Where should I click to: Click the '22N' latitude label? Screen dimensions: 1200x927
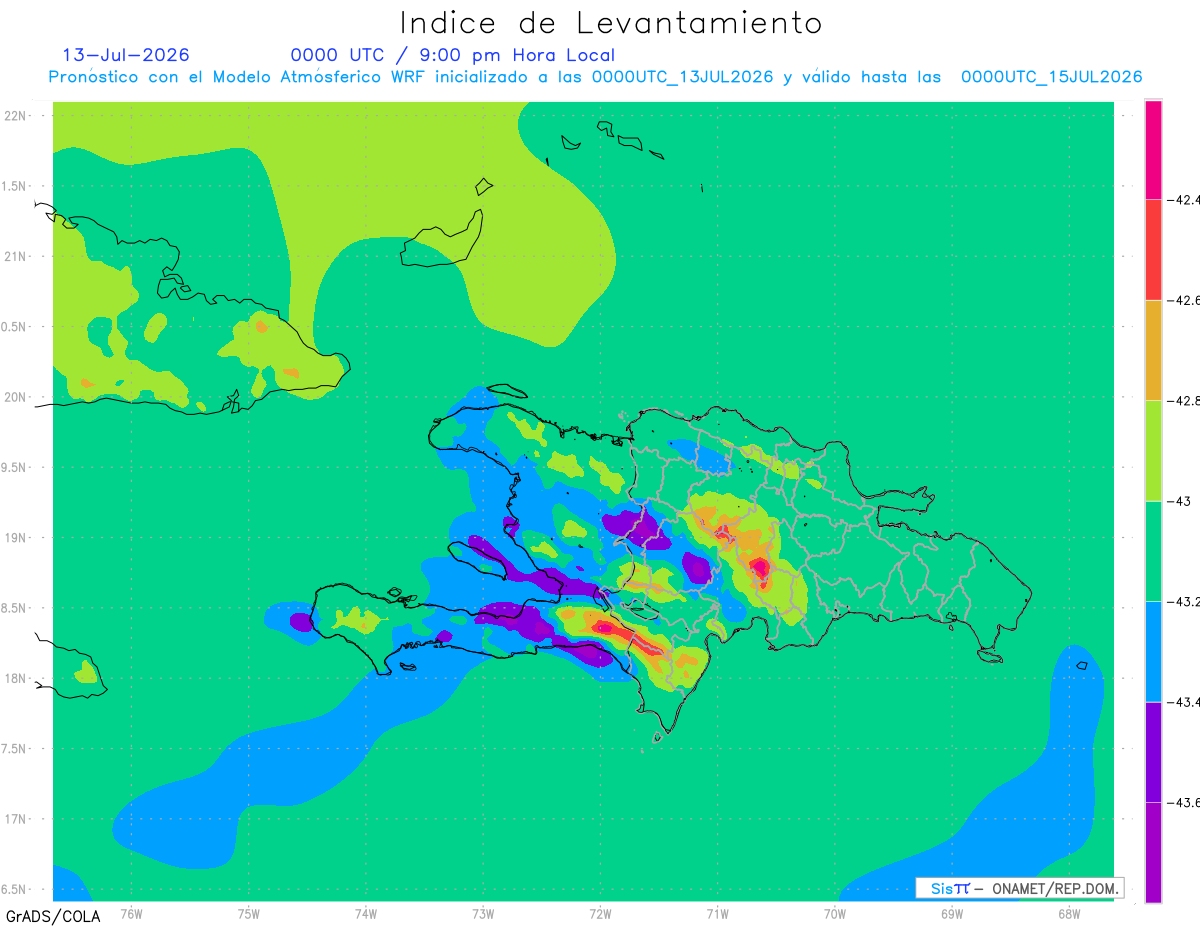point(15,115)
